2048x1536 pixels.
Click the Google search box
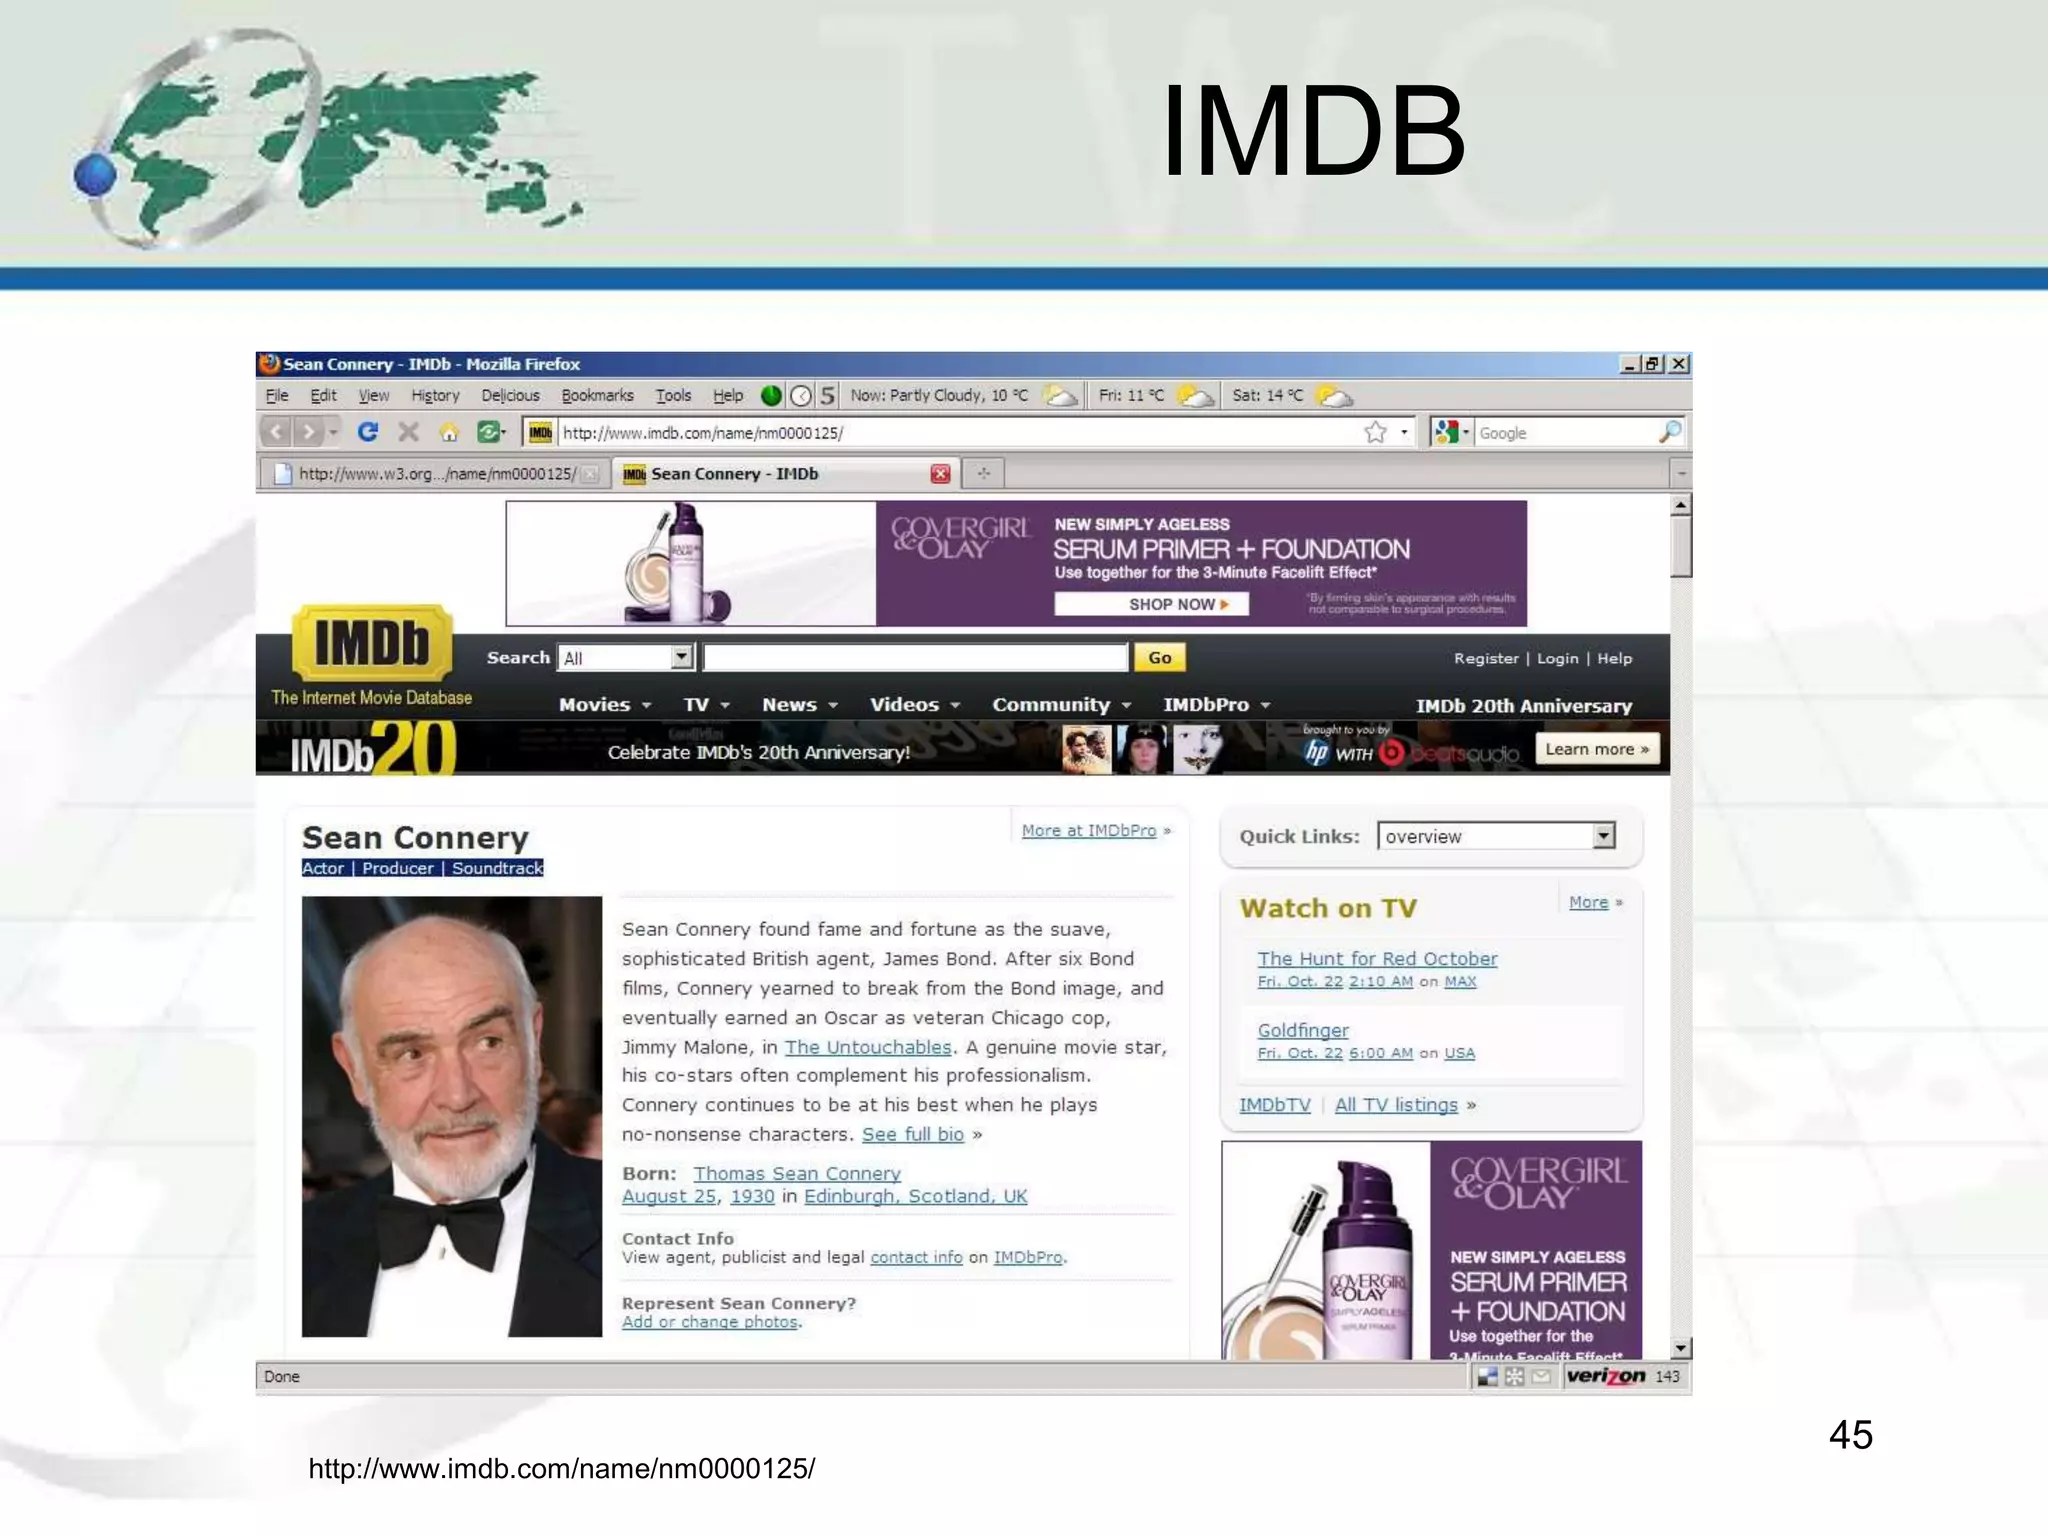point(1565,432)
